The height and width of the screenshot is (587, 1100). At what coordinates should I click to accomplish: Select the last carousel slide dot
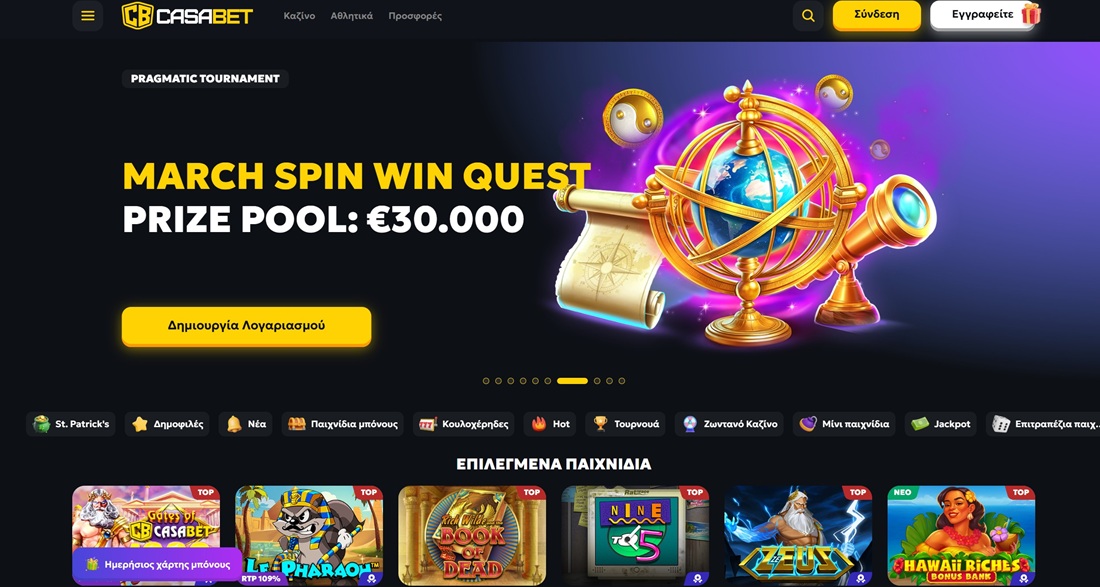622,381
